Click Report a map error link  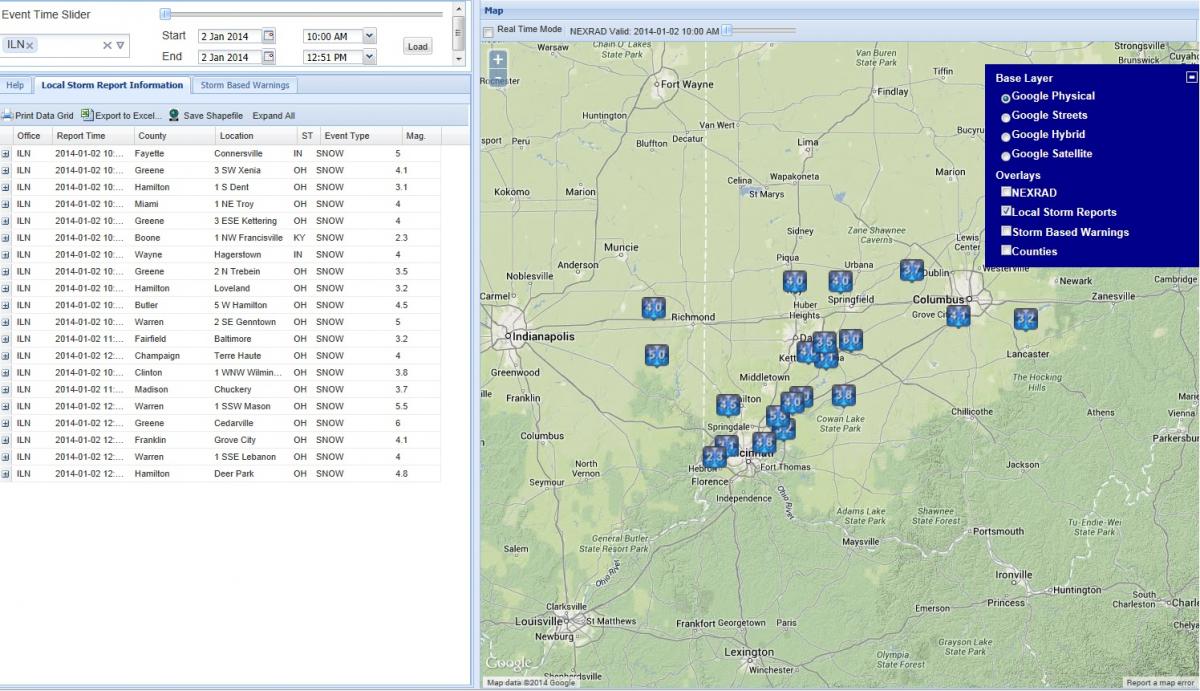coord(1160,683)
